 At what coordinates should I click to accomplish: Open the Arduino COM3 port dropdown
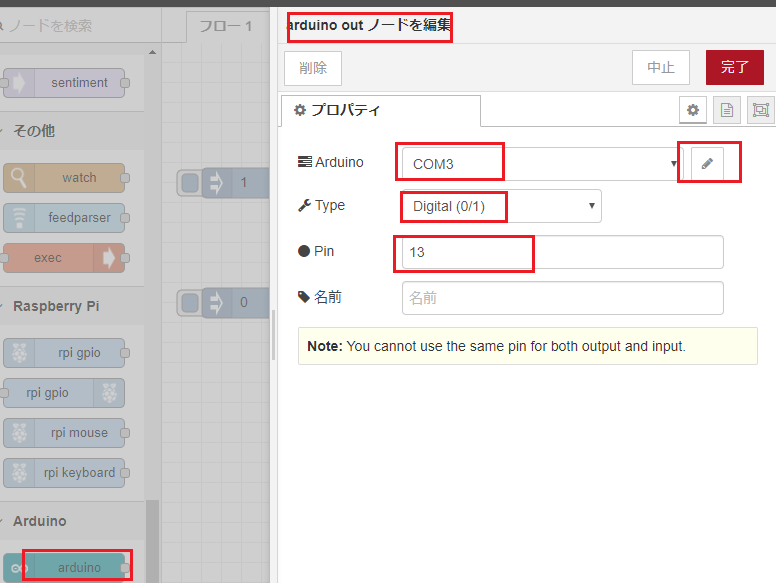pyautogui.click(x=540, y=163)
